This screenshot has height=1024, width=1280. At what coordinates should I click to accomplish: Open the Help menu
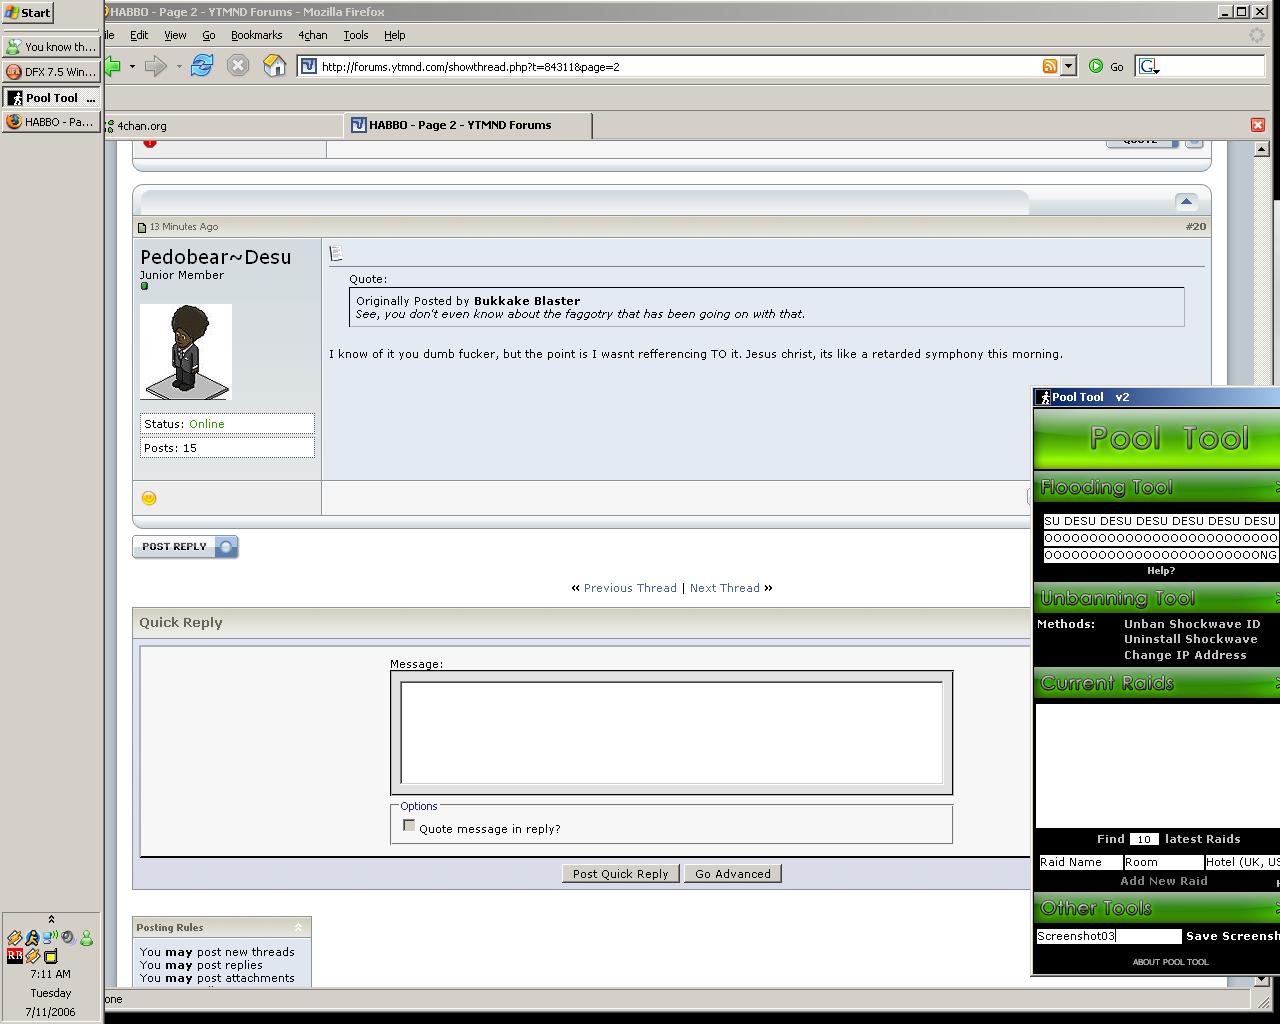(x=395, y=35)
